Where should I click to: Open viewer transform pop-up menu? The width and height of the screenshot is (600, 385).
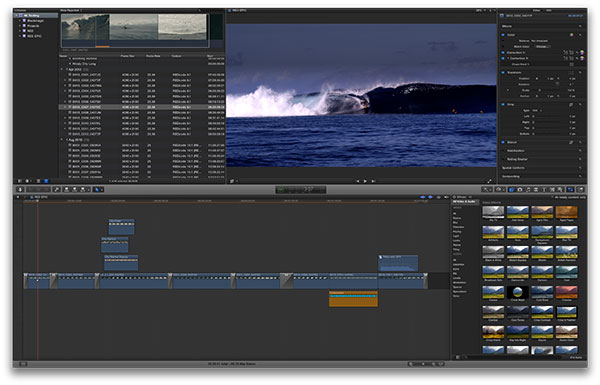coord(233,181)
